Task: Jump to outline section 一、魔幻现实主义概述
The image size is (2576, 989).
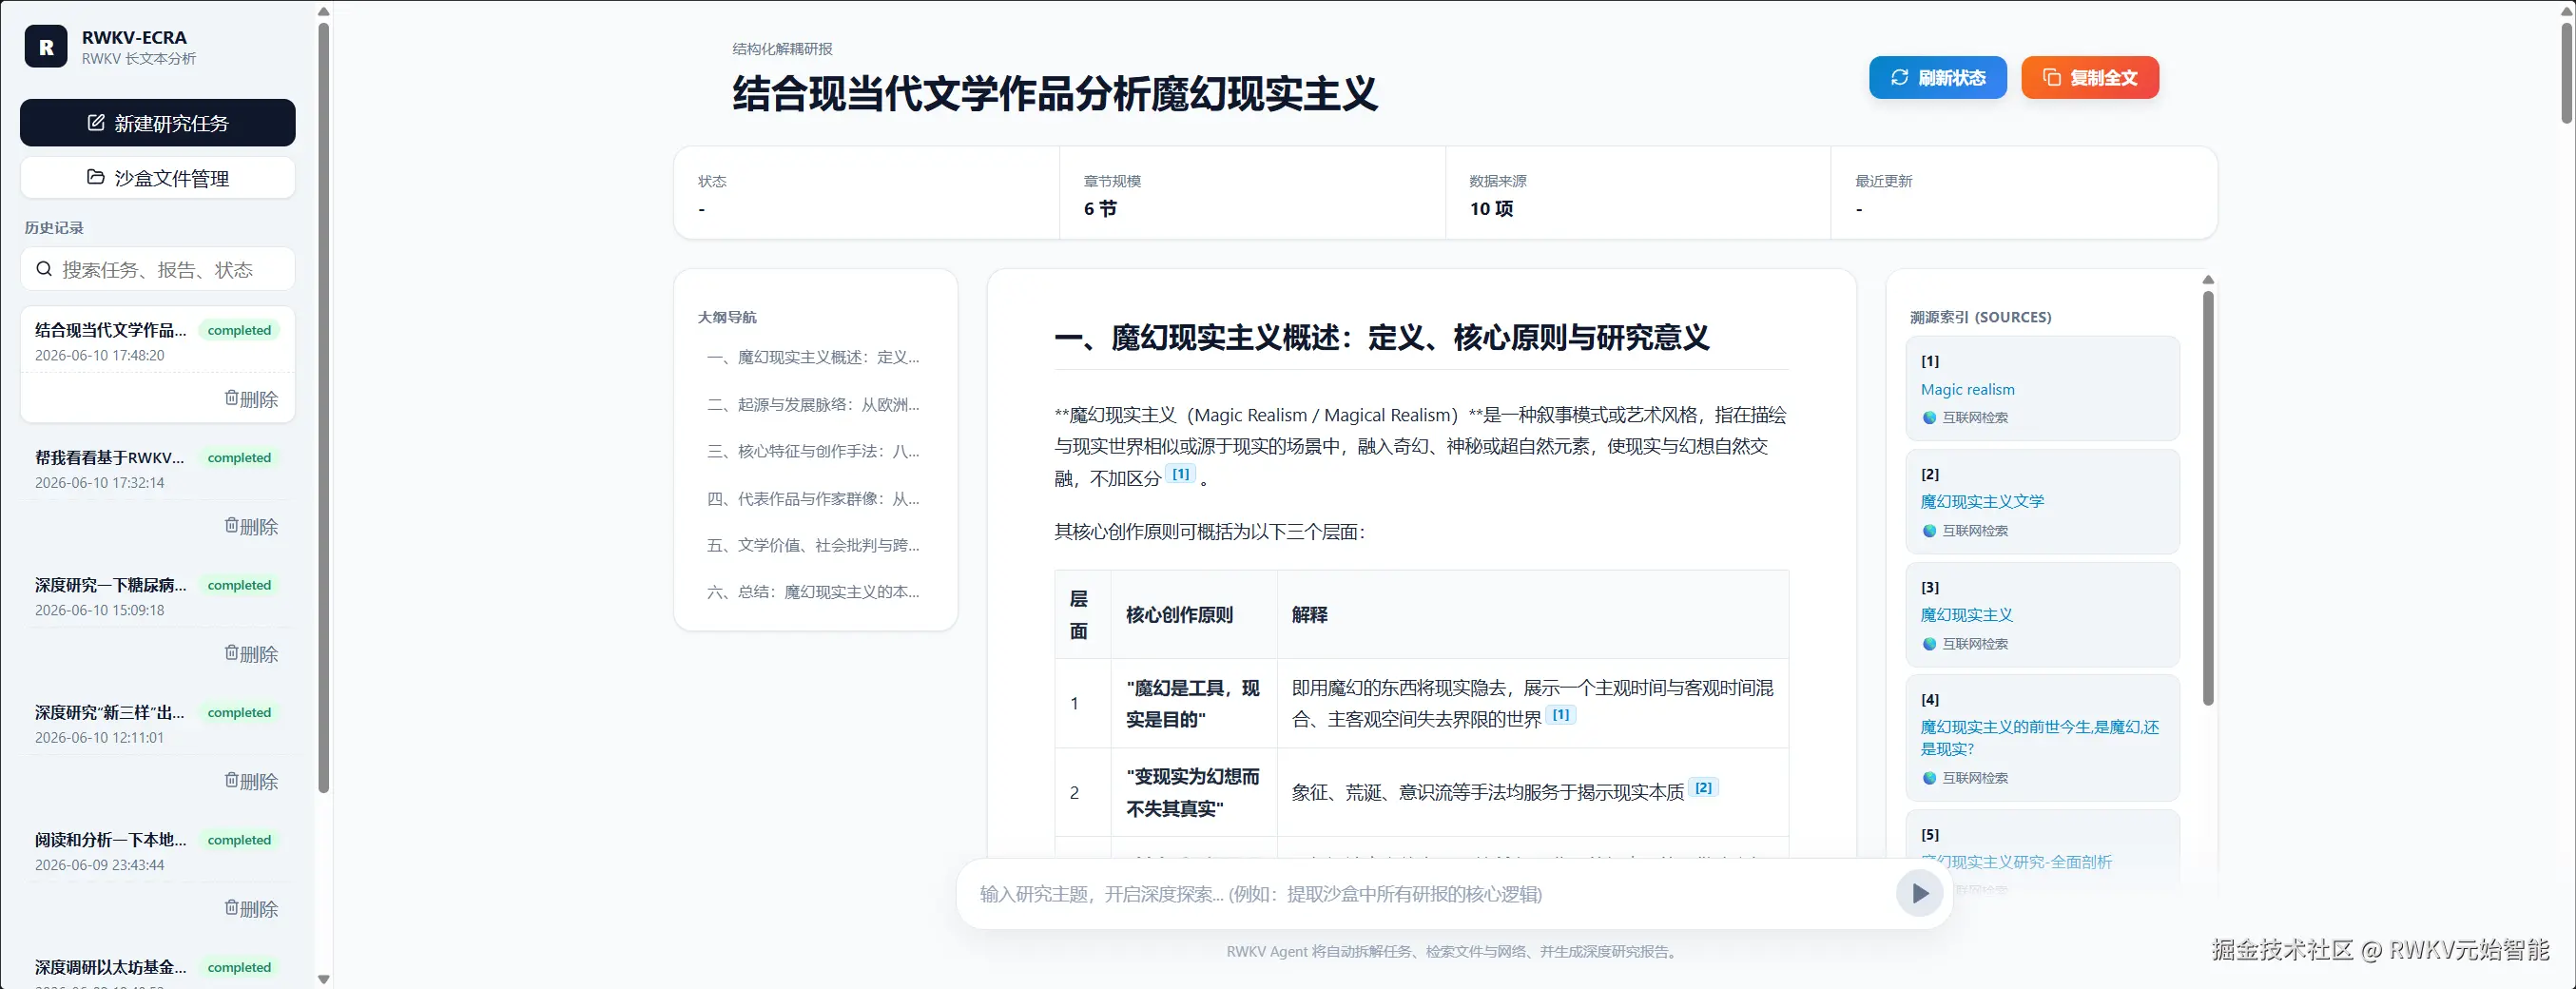Action: pyautogui.click(x=813, y=357)
